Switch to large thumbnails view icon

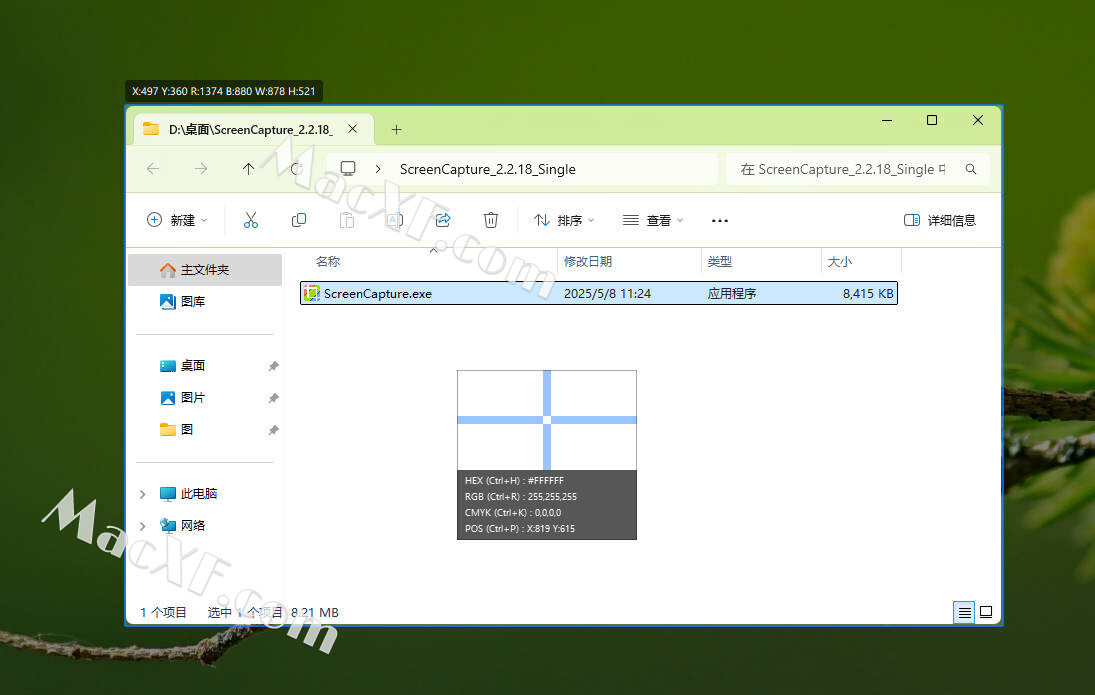(986, 612)
